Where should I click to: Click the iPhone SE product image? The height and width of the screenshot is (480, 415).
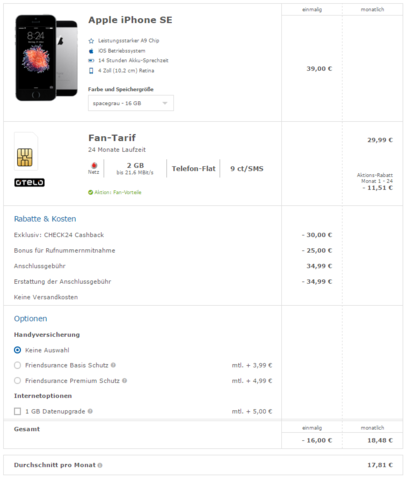click(x=46, y=58)
